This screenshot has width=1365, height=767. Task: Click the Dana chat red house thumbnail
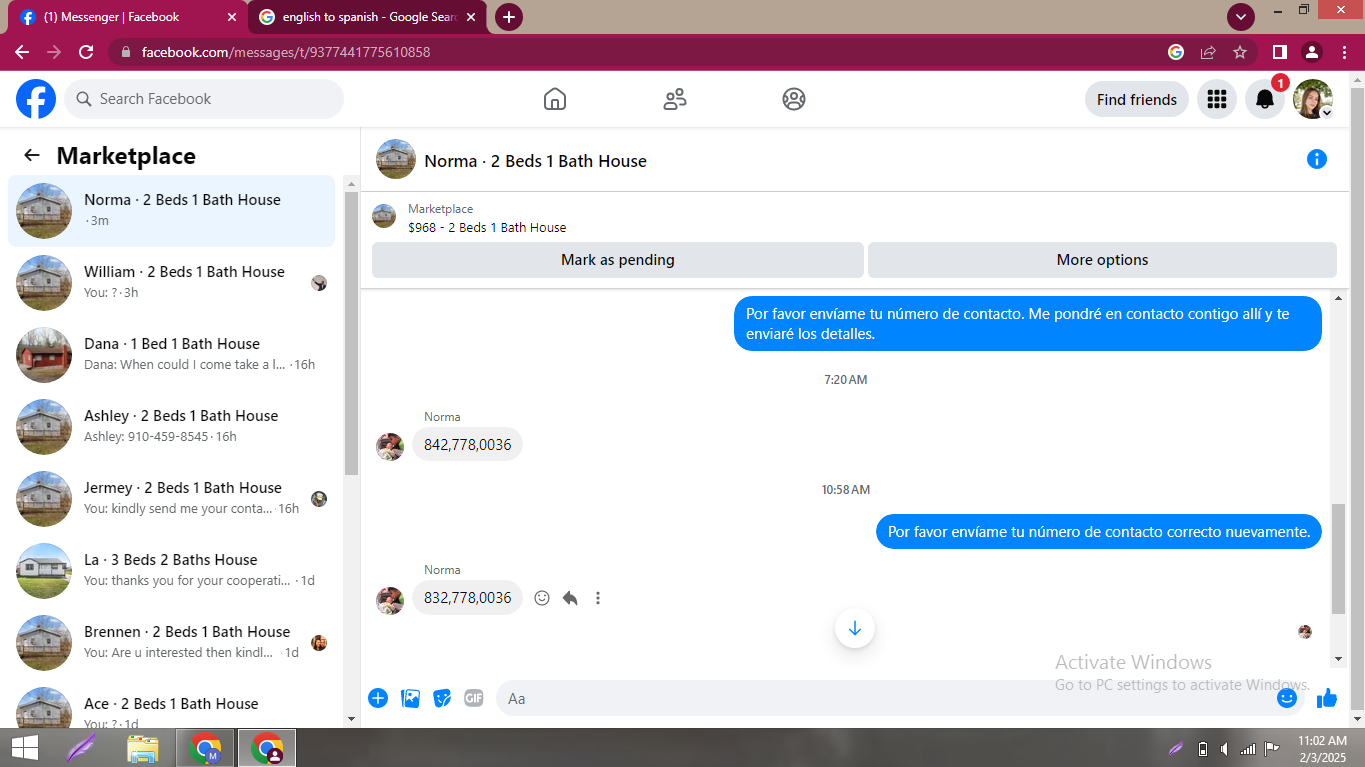[44, 355]
